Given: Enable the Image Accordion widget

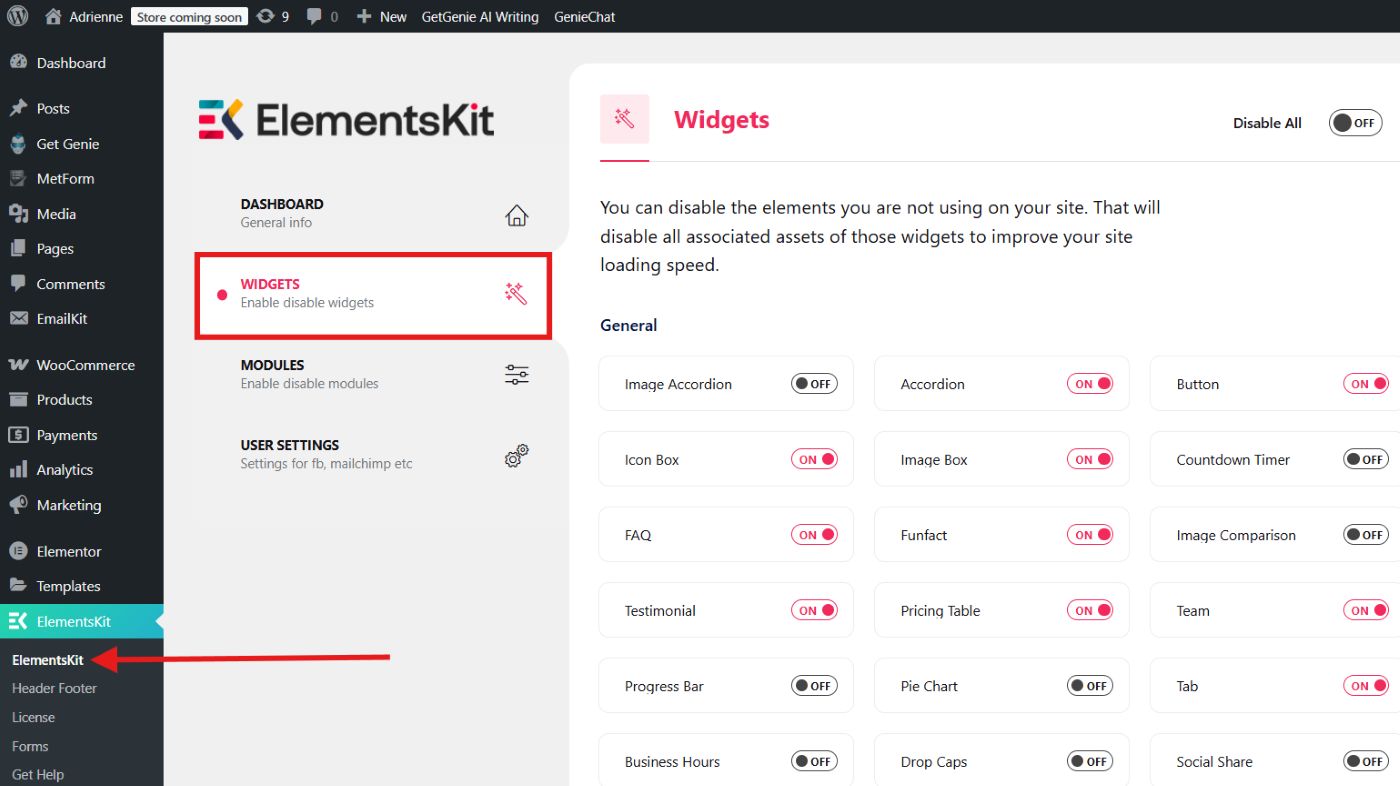Looking at the screenshot, I should pyautogui.click(x=814, y=384).
